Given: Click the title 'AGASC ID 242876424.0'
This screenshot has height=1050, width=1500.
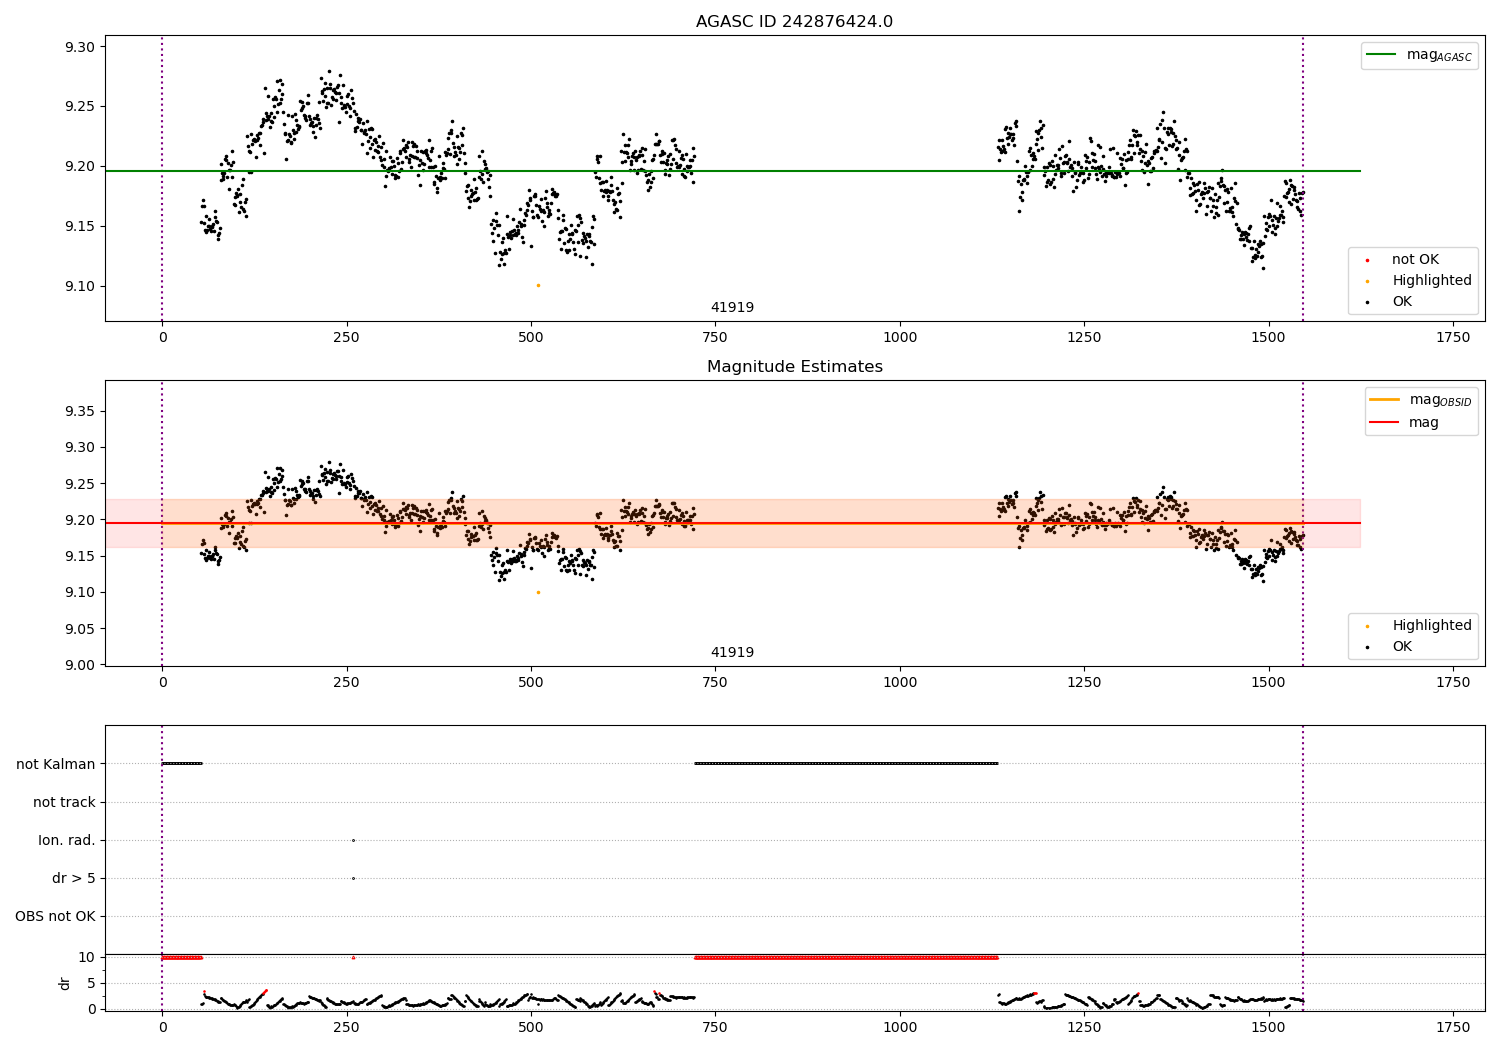Looking at the screenshot, I should click(794, 22).
